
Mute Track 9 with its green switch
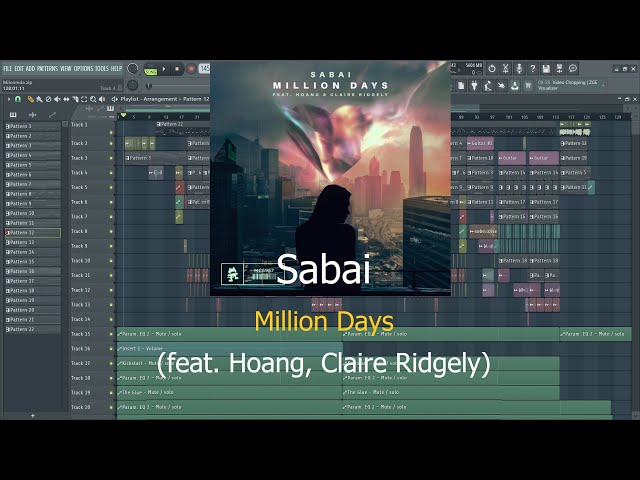pyautogui.click(x=111, y=246)
